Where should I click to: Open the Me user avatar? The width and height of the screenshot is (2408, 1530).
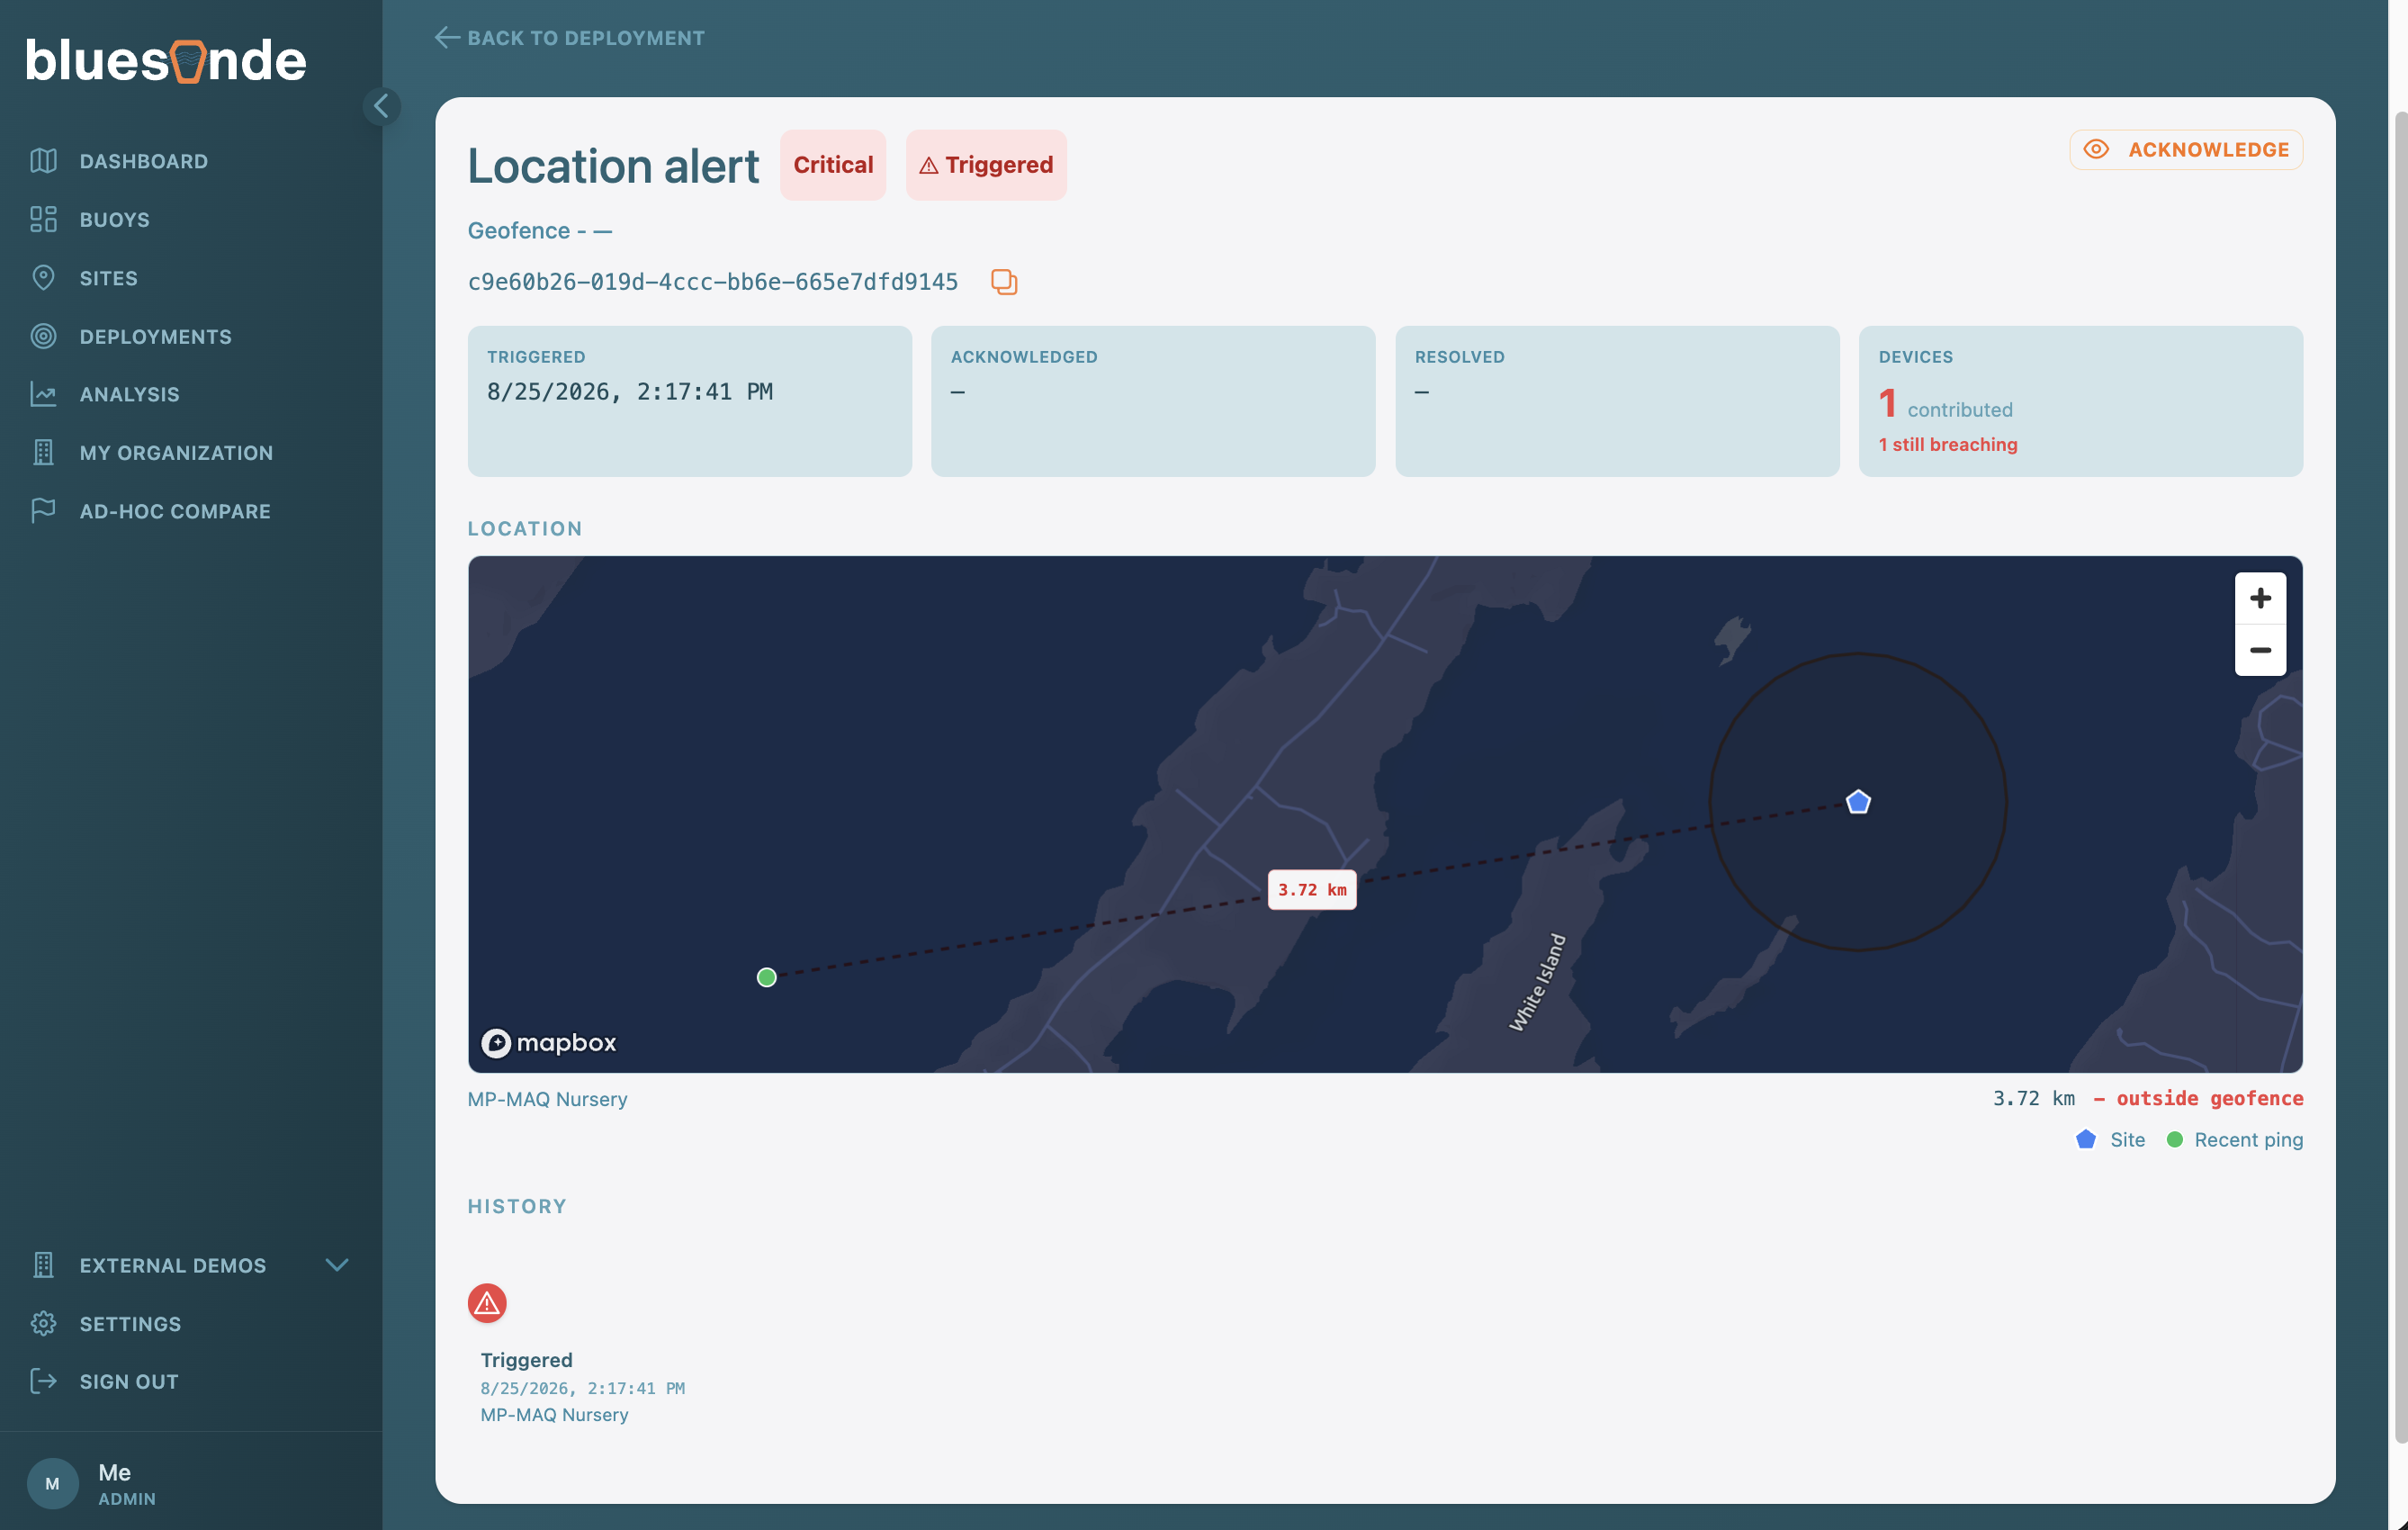pos(52,1483)
